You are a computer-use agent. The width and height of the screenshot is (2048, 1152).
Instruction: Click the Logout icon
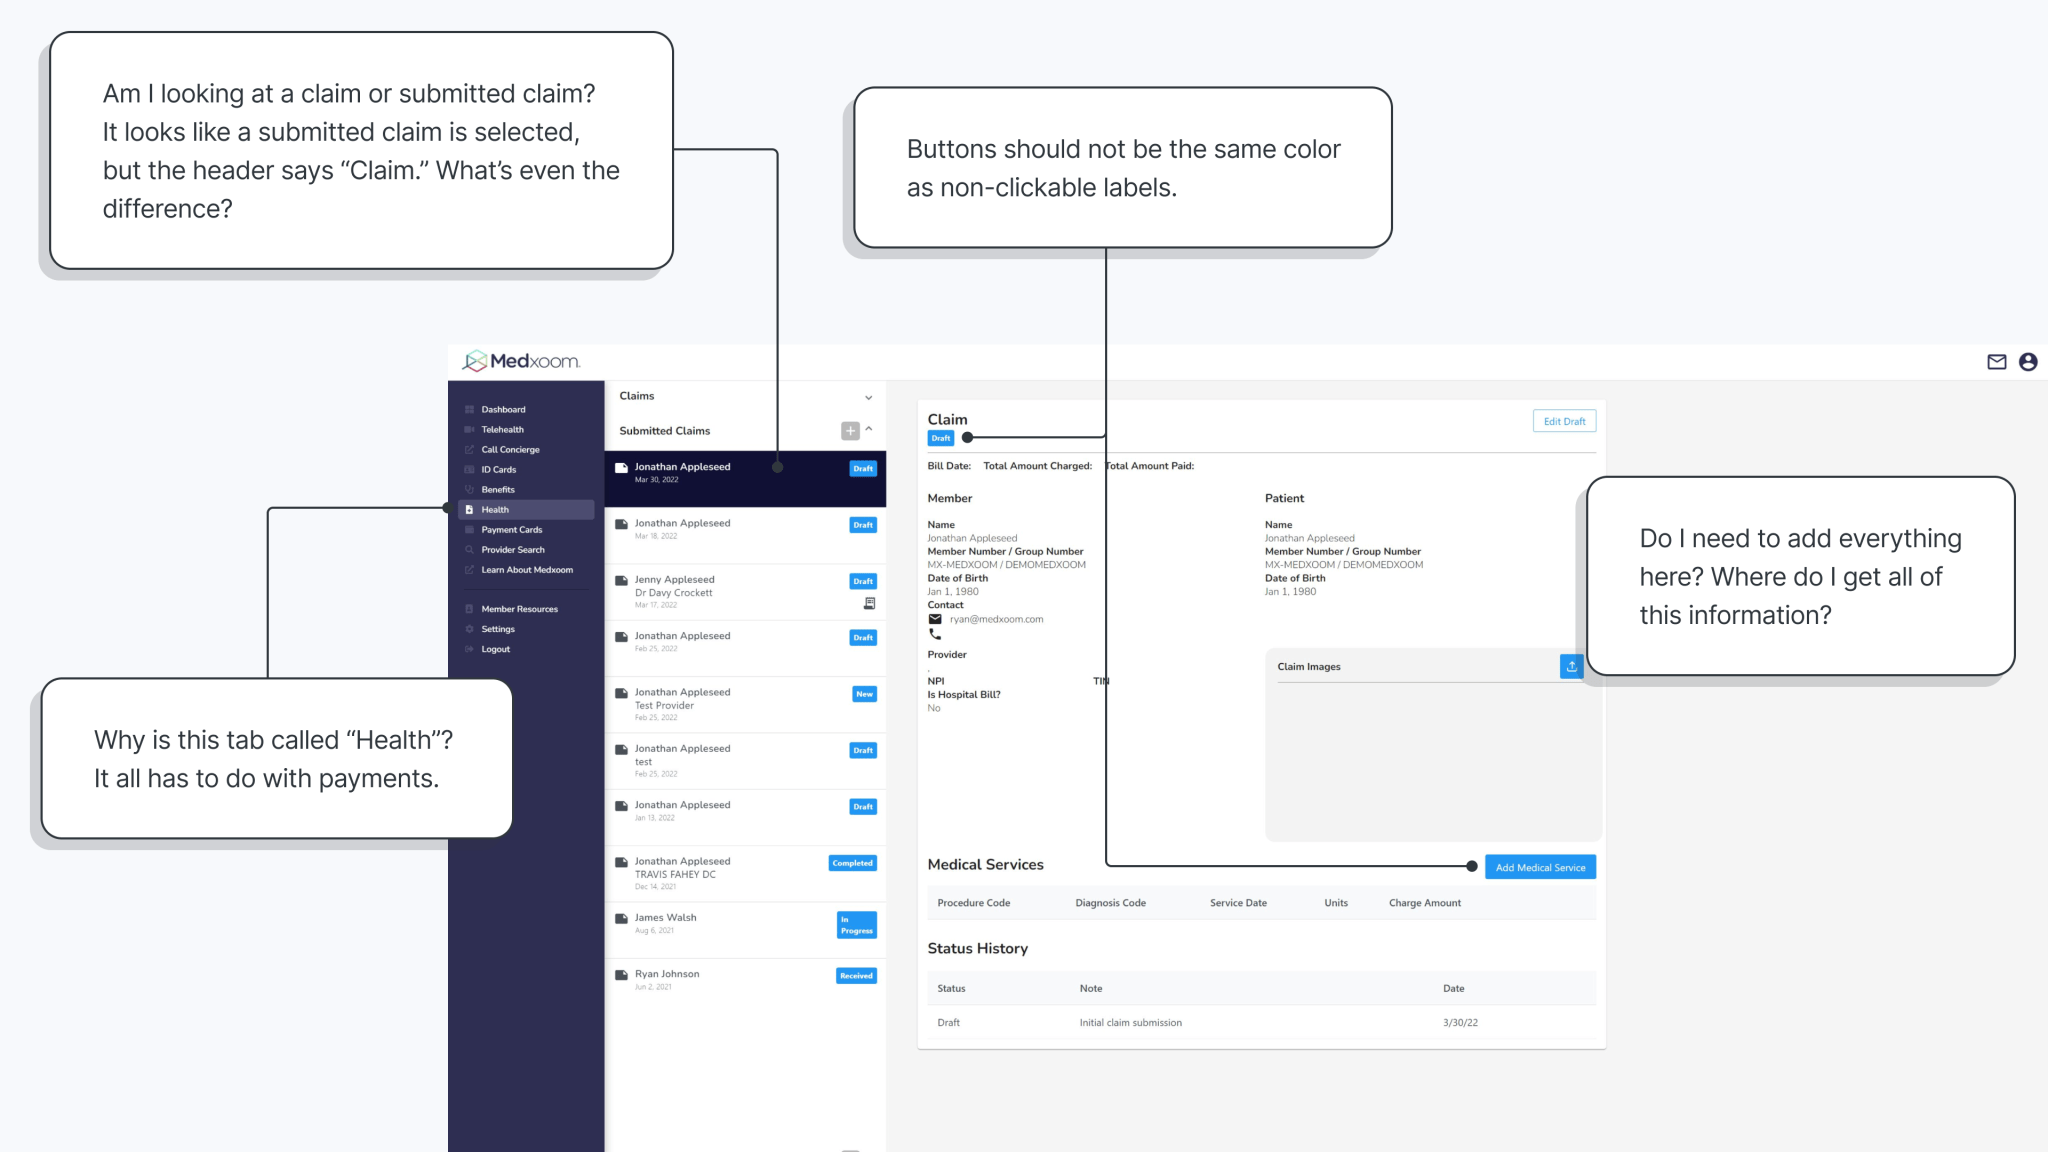pyautogui.click(x=469, y=649)
